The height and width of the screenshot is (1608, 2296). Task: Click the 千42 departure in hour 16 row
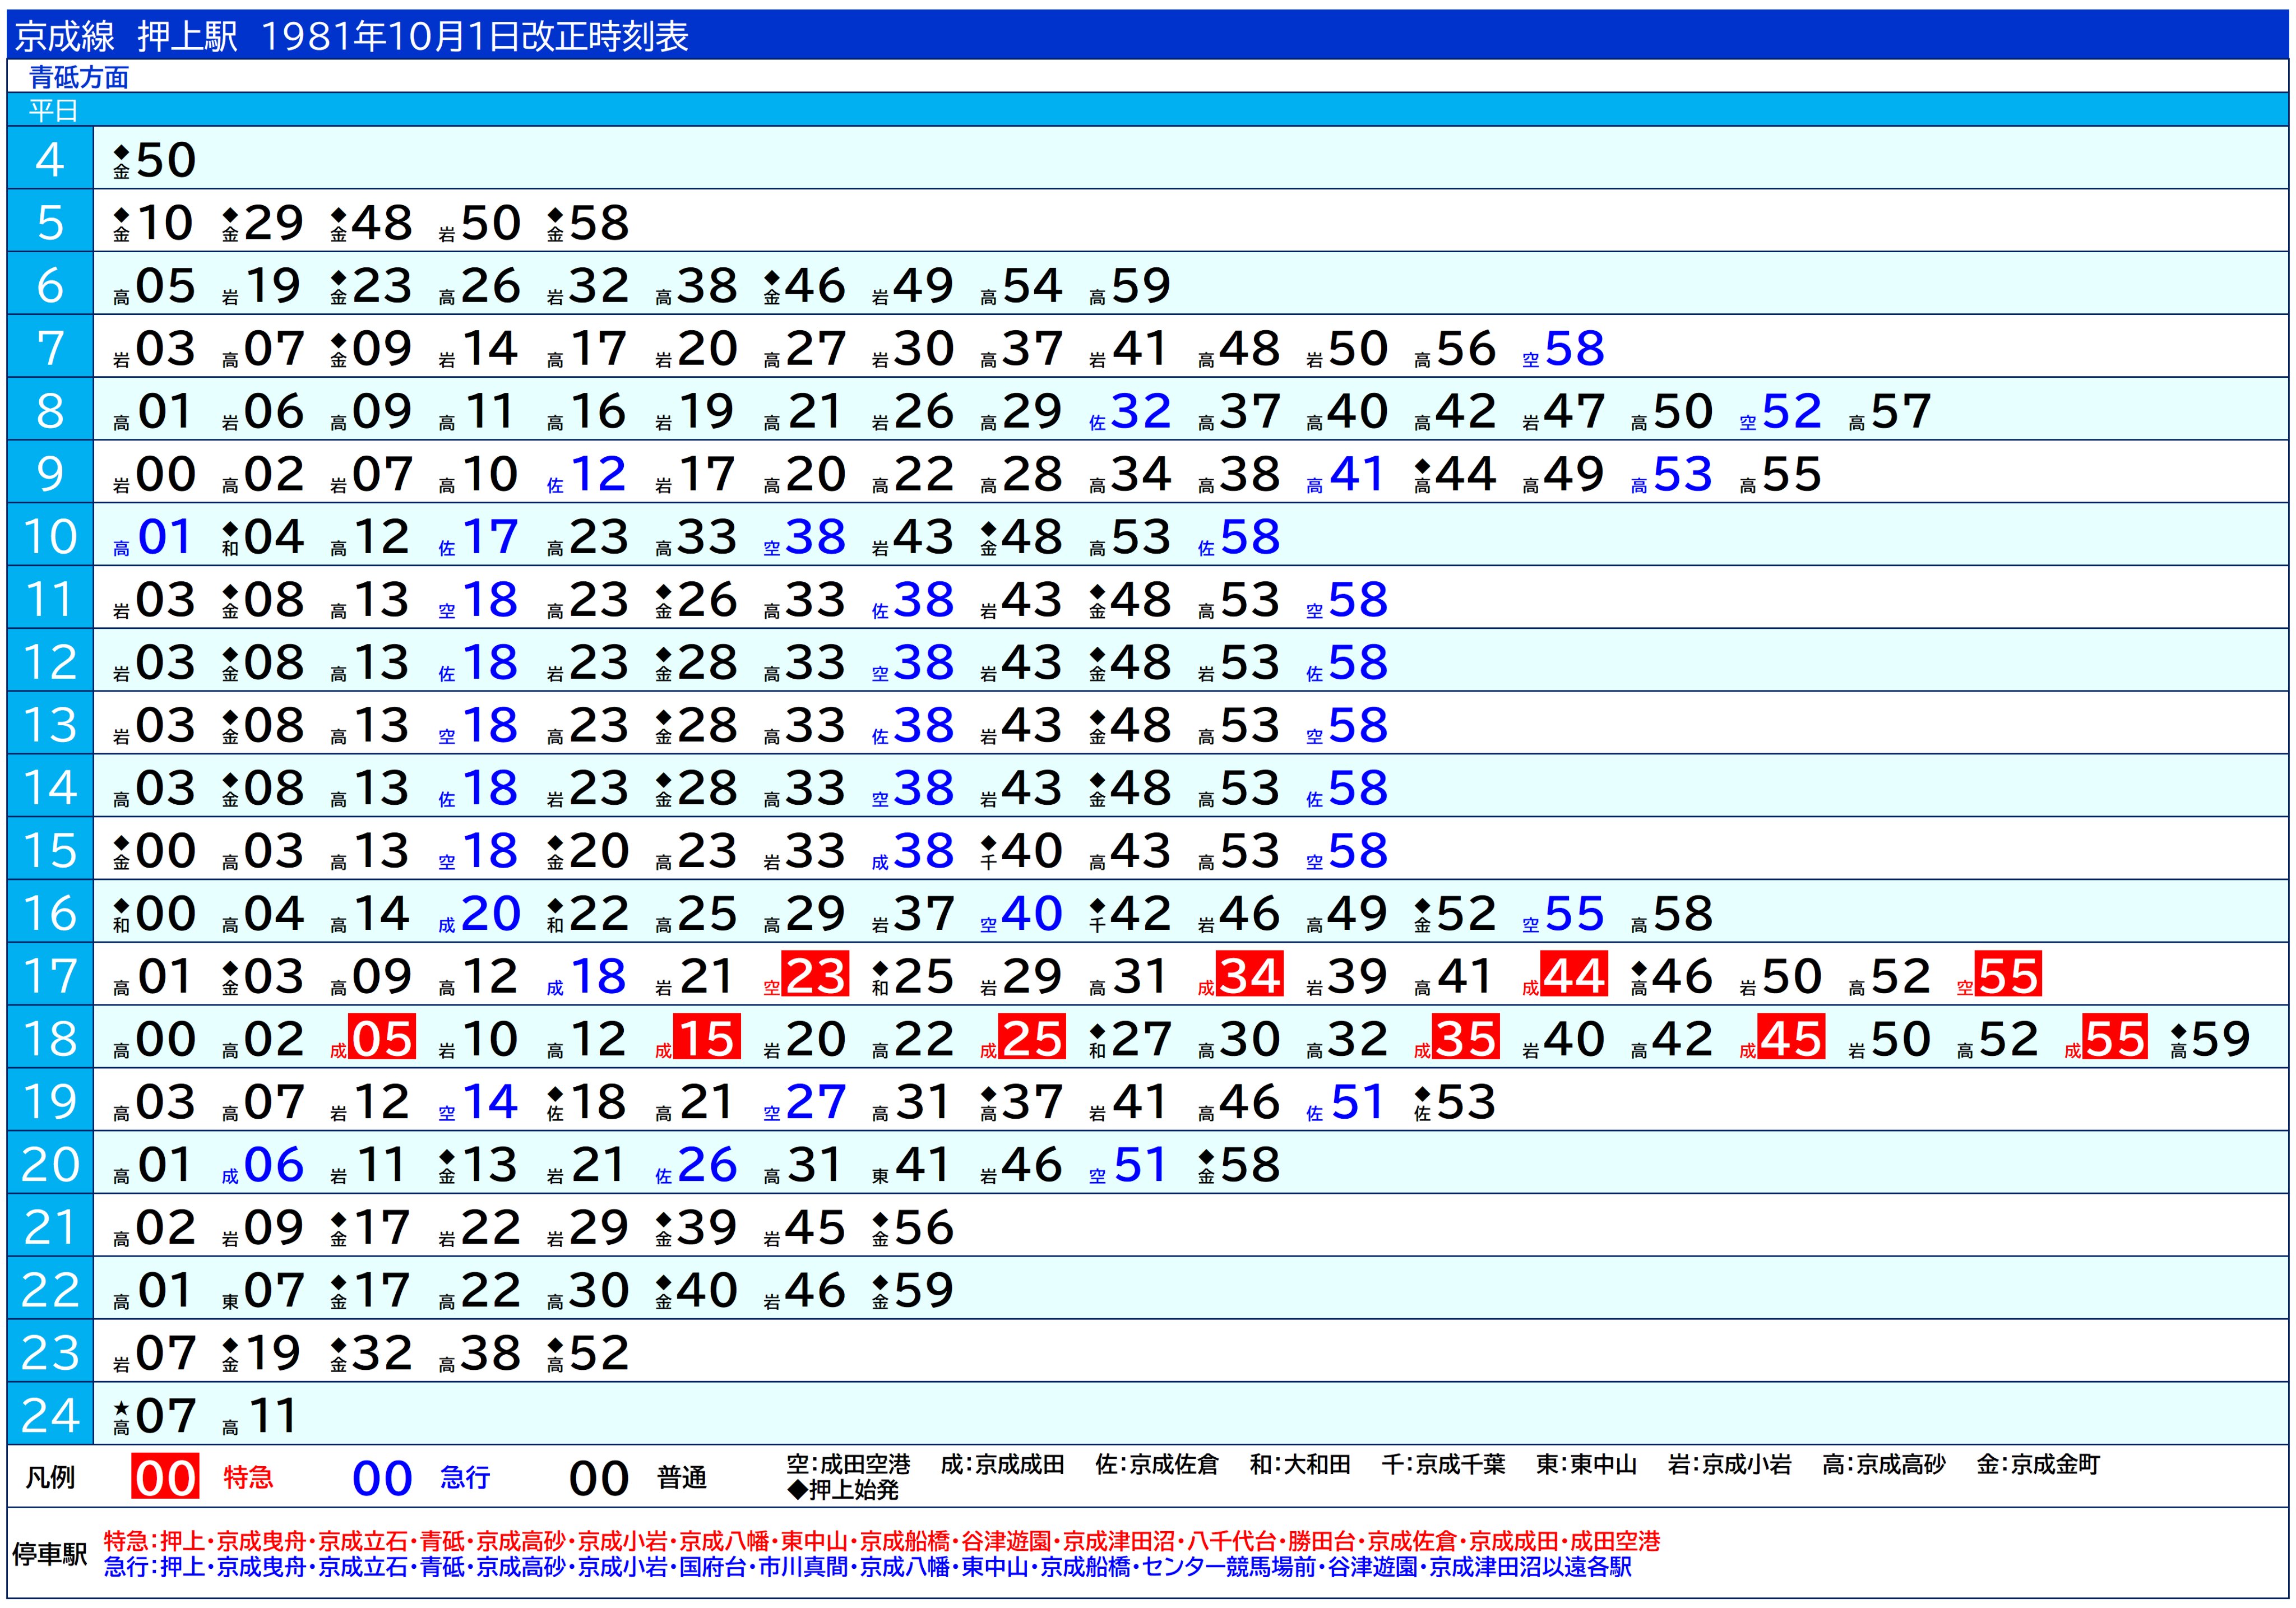1130,913
